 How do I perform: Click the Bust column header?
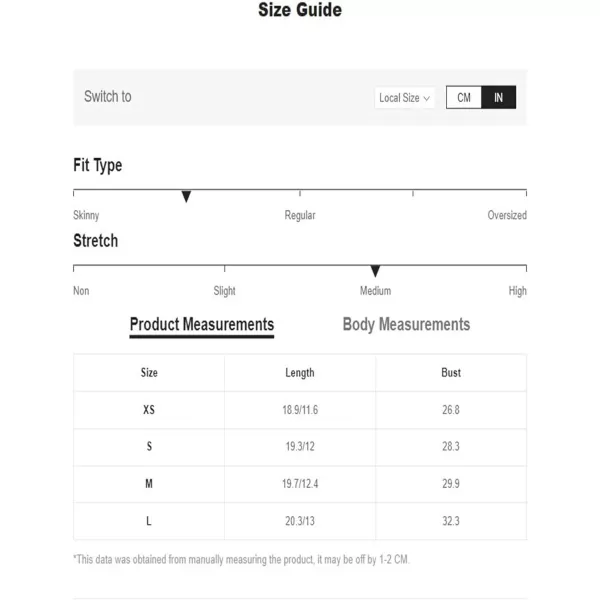(x=451, y=373)
